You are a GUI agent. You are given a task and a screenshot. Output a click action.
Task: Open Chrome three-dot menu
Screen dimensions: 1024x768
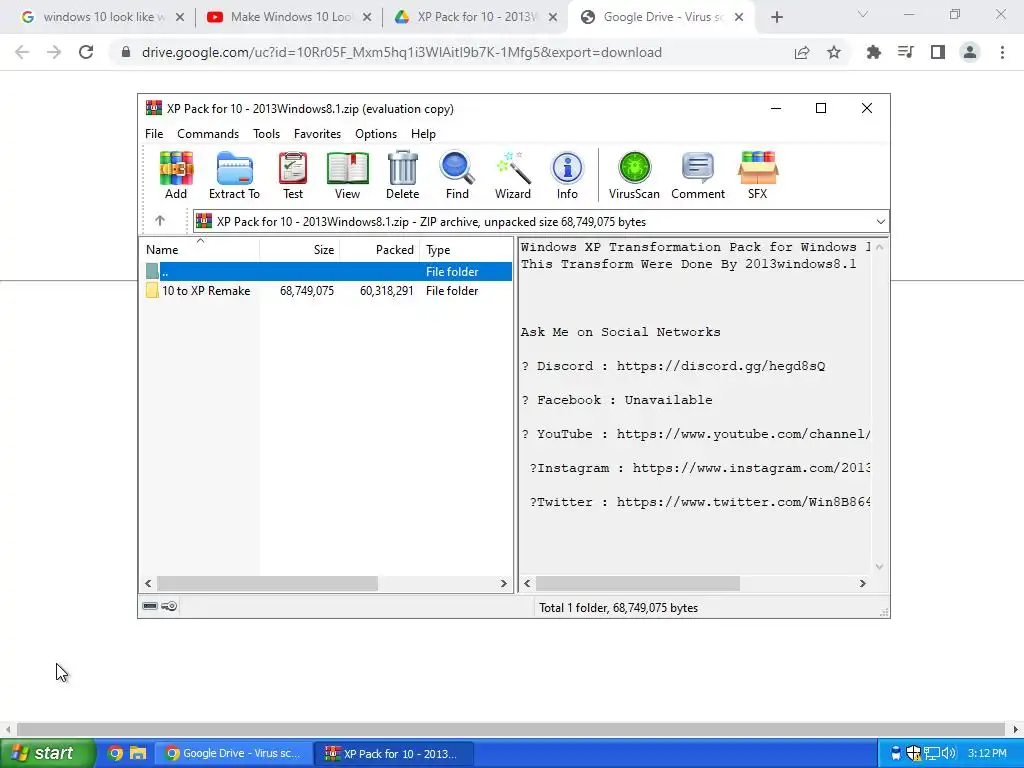click(x=1002, y=52)
